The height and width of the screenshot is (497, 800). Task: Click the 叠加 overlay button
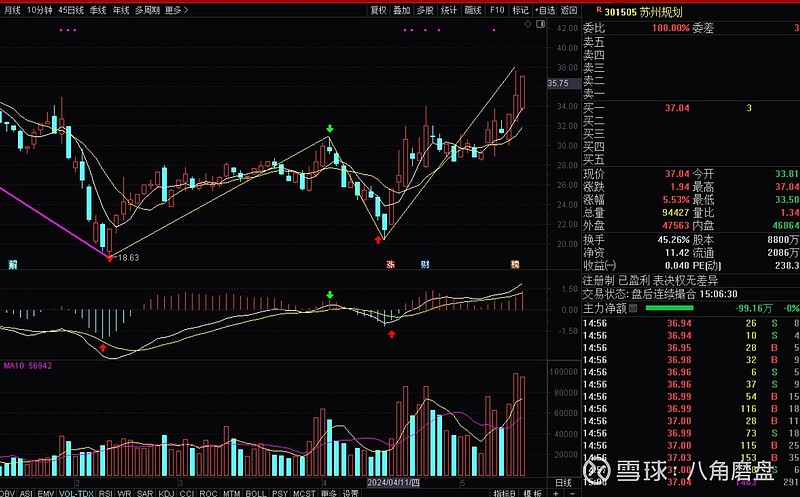(x=402, y=10)
